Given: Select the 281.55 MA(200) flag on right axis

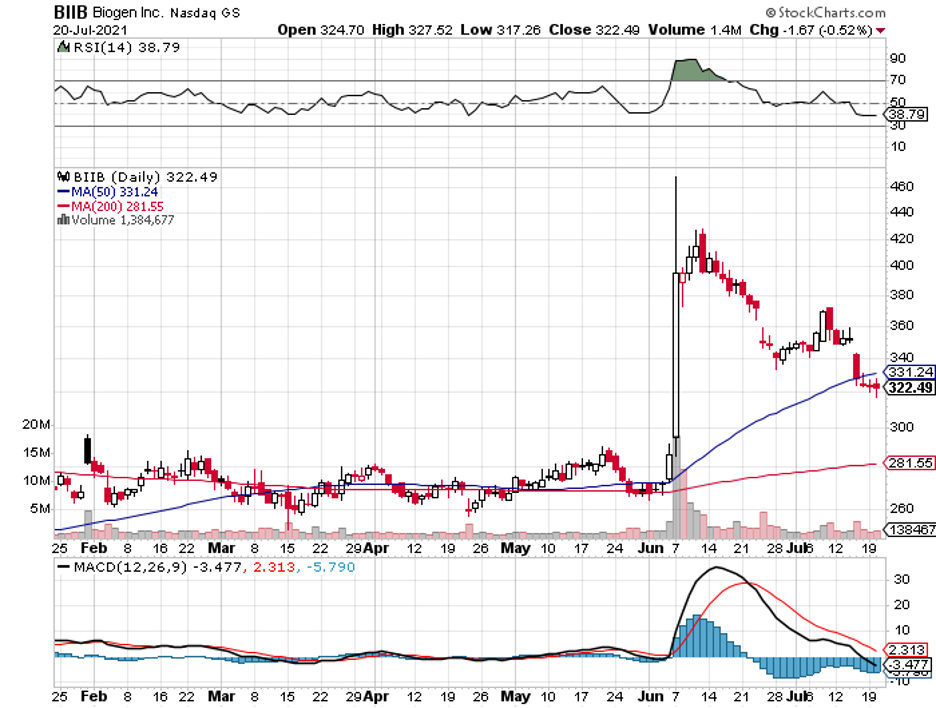Looking at the screenshot, I should [x=906, y=463].
